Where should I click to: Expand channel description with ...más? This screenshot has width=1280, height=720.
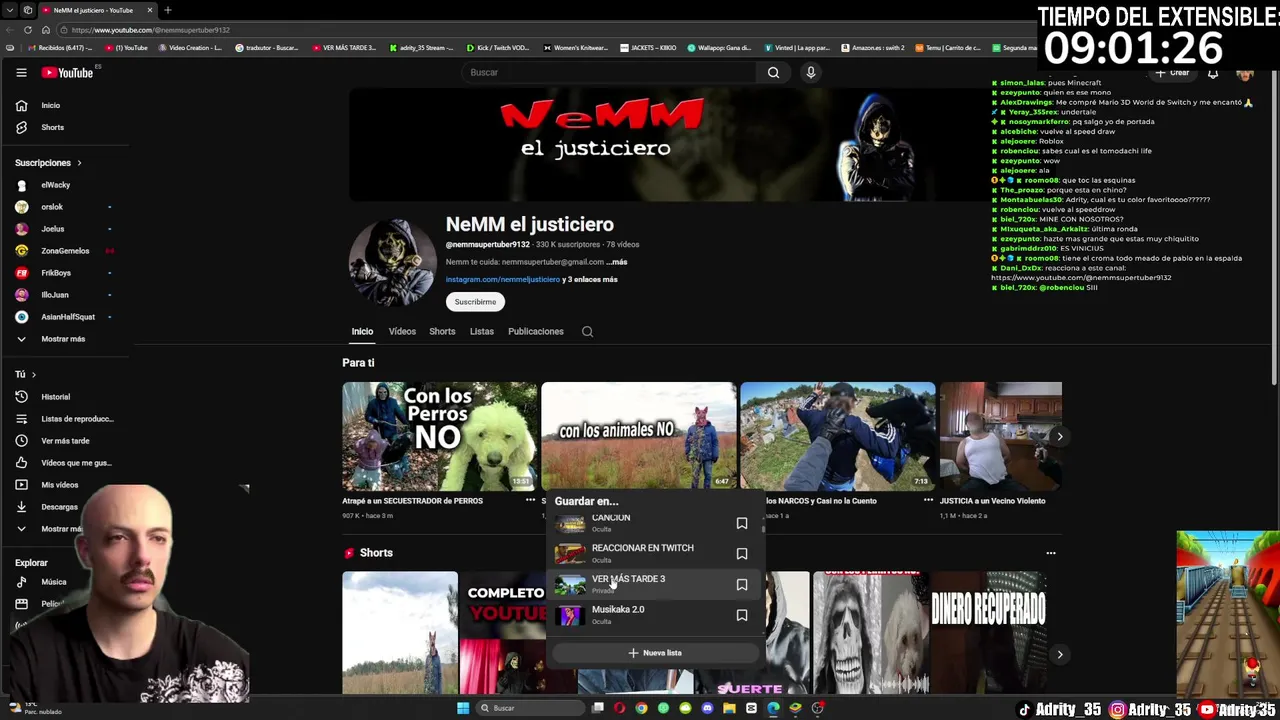pos(617,262)
